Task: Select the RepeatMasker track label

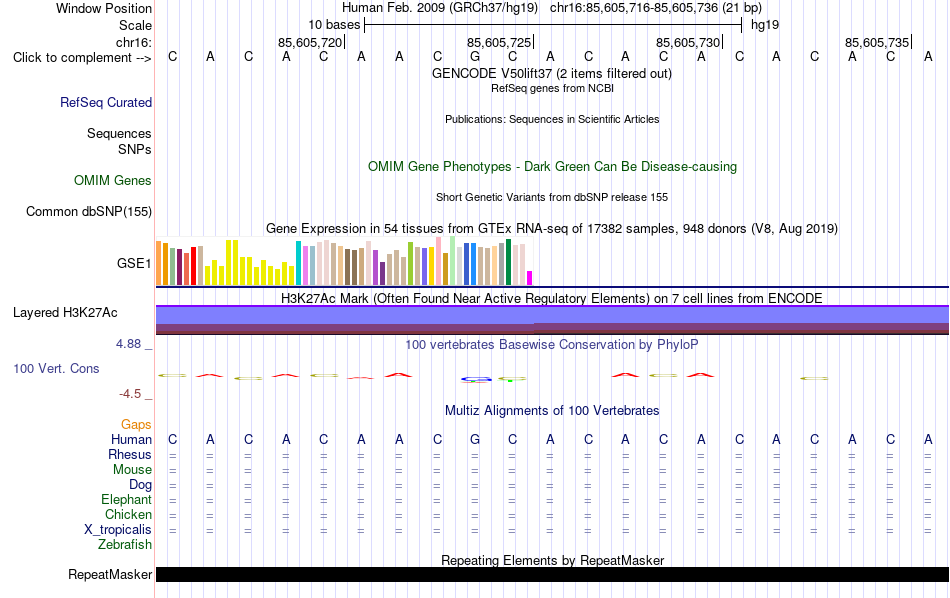Action: [110, 574]
